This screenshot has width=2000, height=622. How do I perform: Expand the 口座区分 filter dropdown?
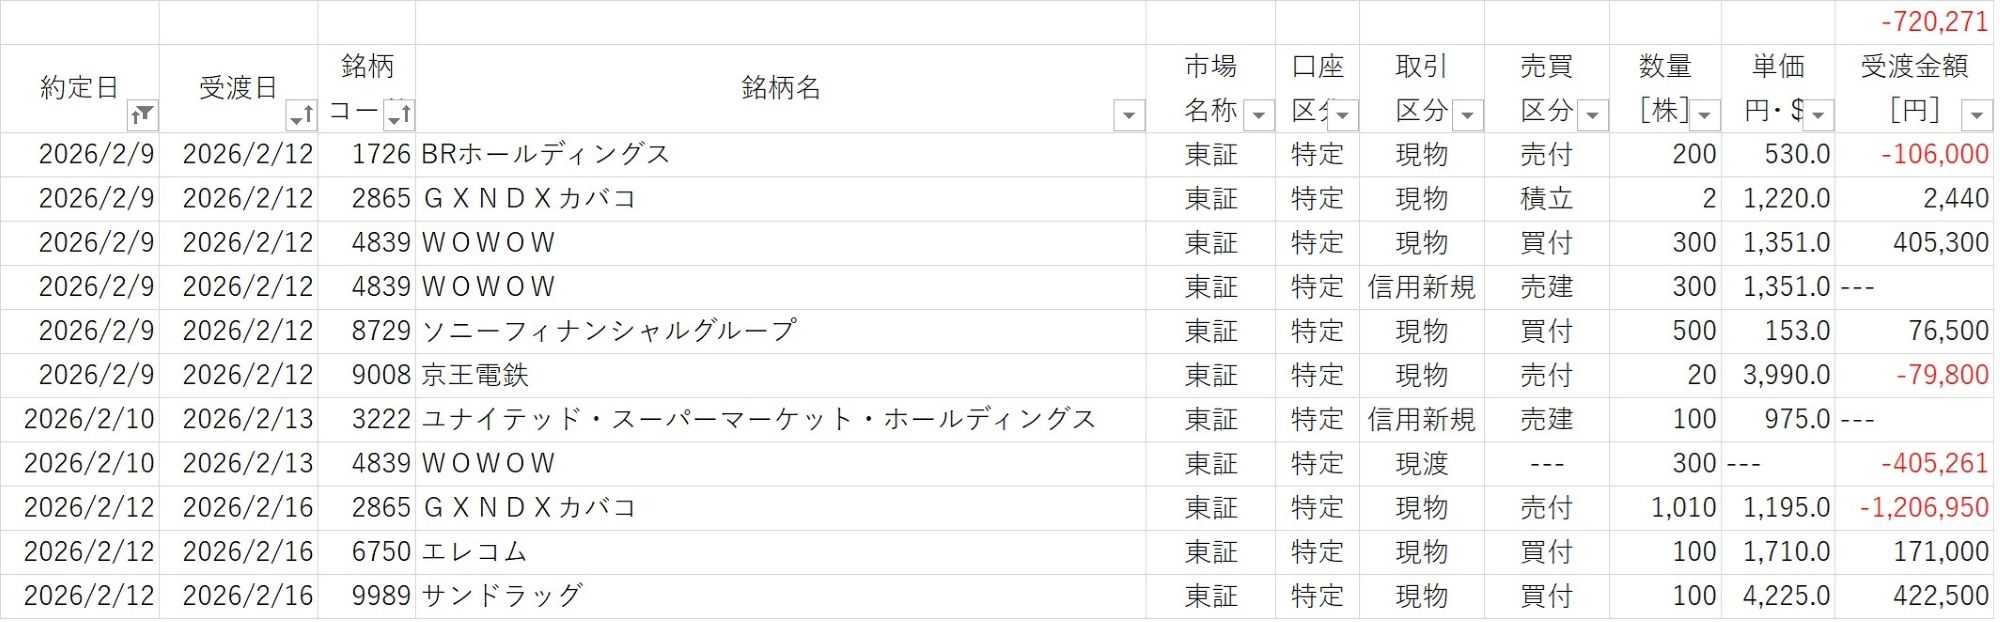click(1342, 116)
